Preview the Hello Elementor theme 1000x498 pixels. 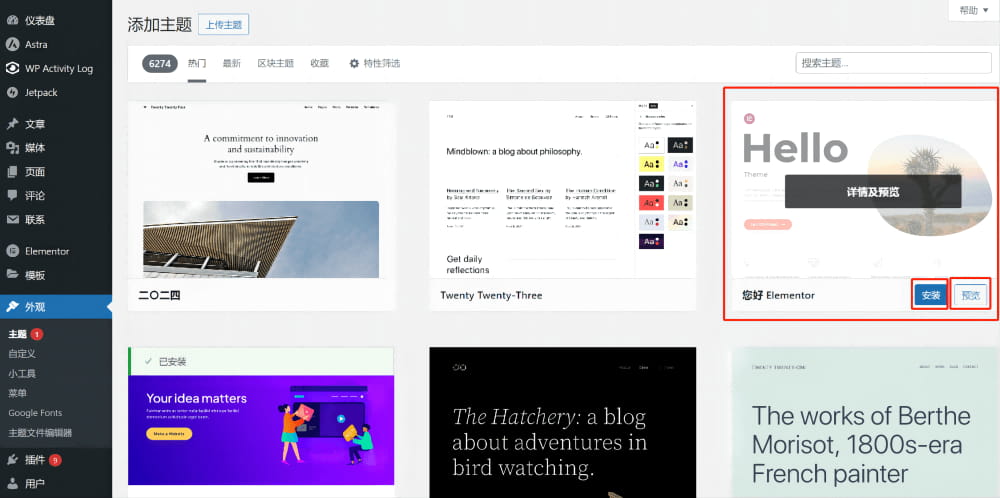971,295
